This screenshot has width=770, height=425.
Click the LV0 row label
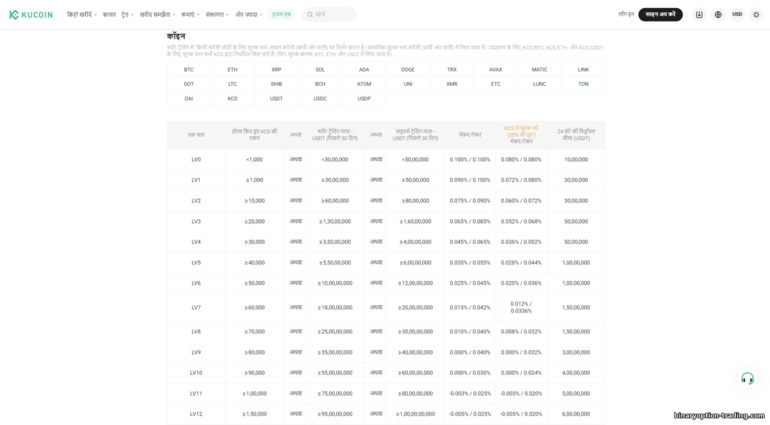coord(196,160)
